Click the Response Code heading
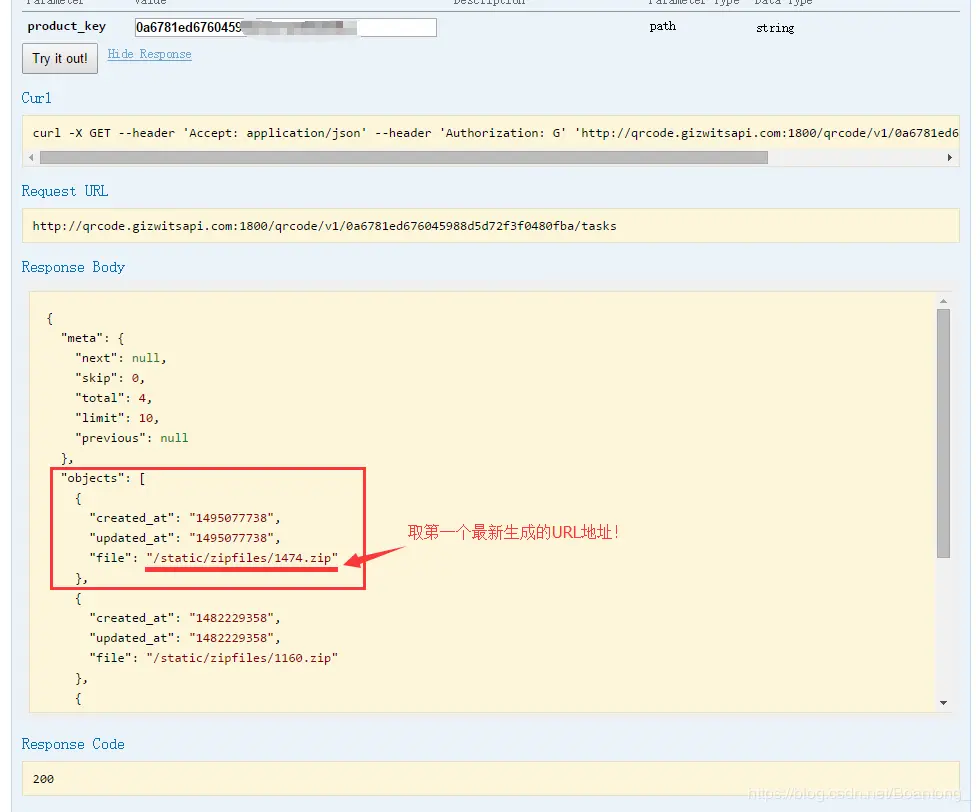 click(x=73, y=744)
